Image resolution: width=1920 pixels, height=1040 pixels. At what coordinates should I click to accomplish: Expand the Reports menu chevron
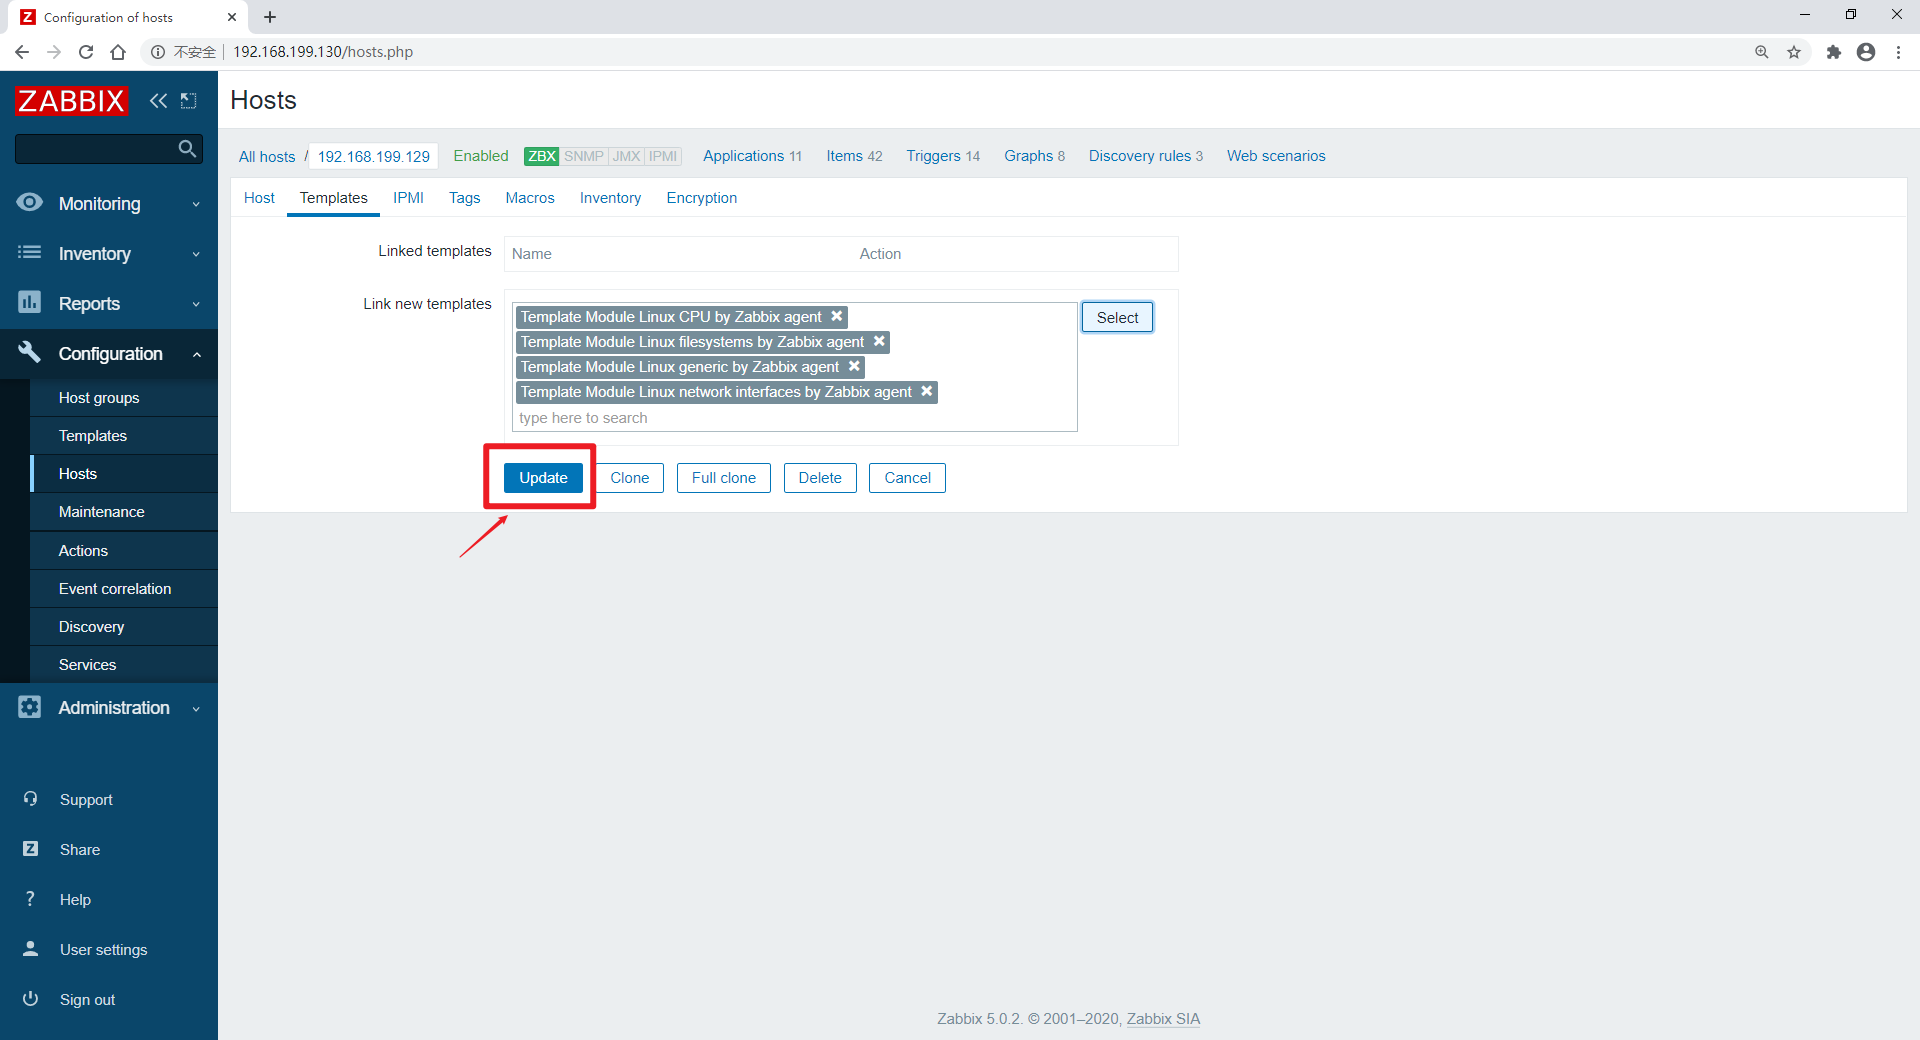(196, 304)
